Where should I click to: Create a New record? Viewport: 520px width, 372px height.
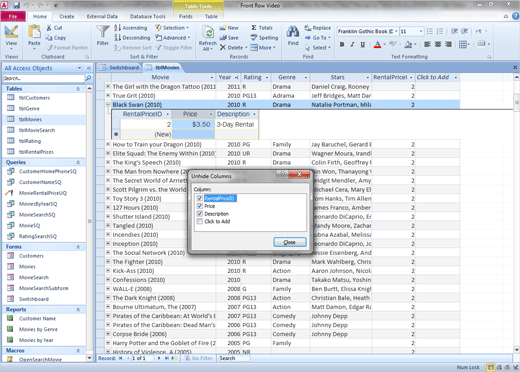tap(229, 28)
